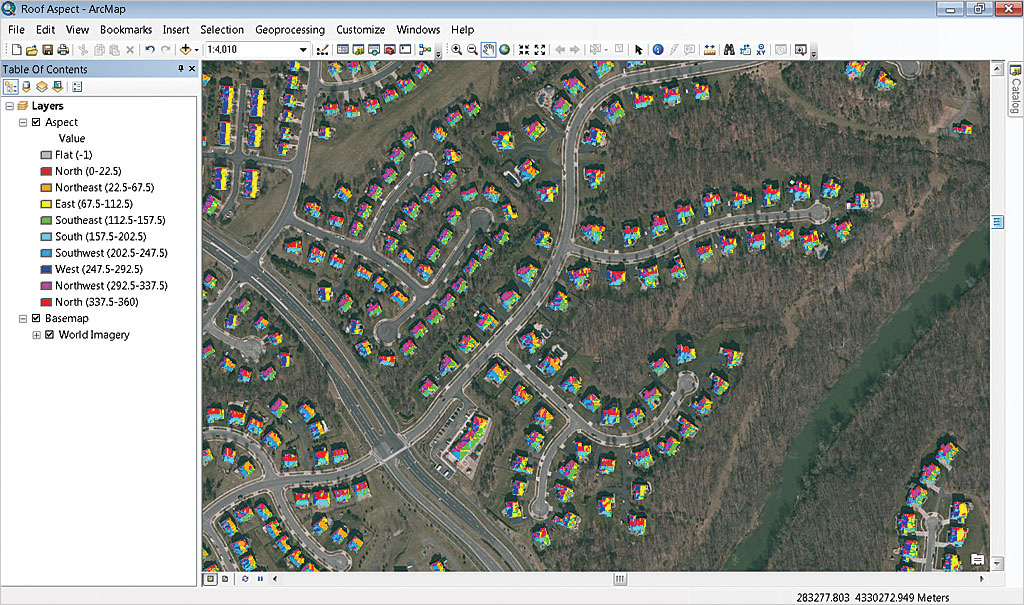
Task: Click the Flat (-1) gray swatch
Action: [x=46, y=155]
